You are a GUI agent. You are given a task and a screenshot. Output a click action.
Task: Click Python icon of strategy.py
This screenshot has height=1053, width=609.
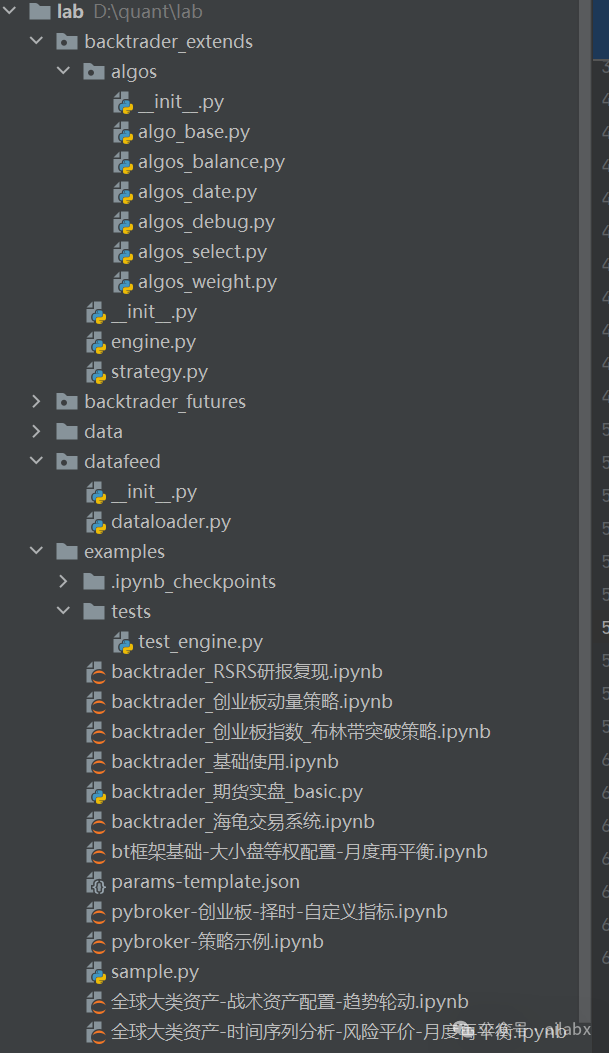(96, 373)
